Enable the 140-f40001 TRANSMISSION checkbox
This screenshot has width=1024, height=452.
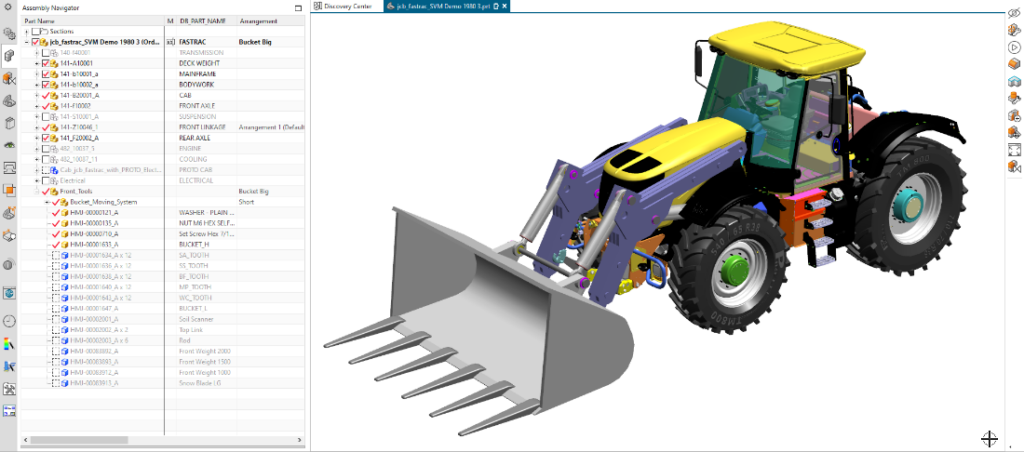(x=46, y=53)
